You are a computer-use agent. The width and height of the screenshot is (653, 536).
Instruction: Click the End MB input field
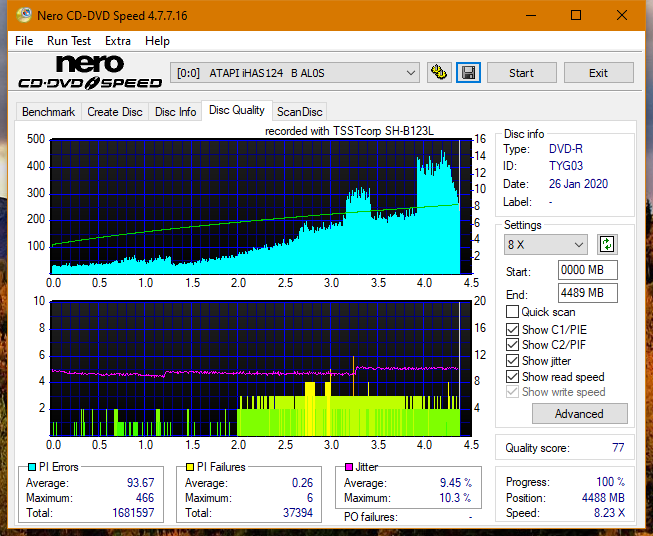[588, 293]
